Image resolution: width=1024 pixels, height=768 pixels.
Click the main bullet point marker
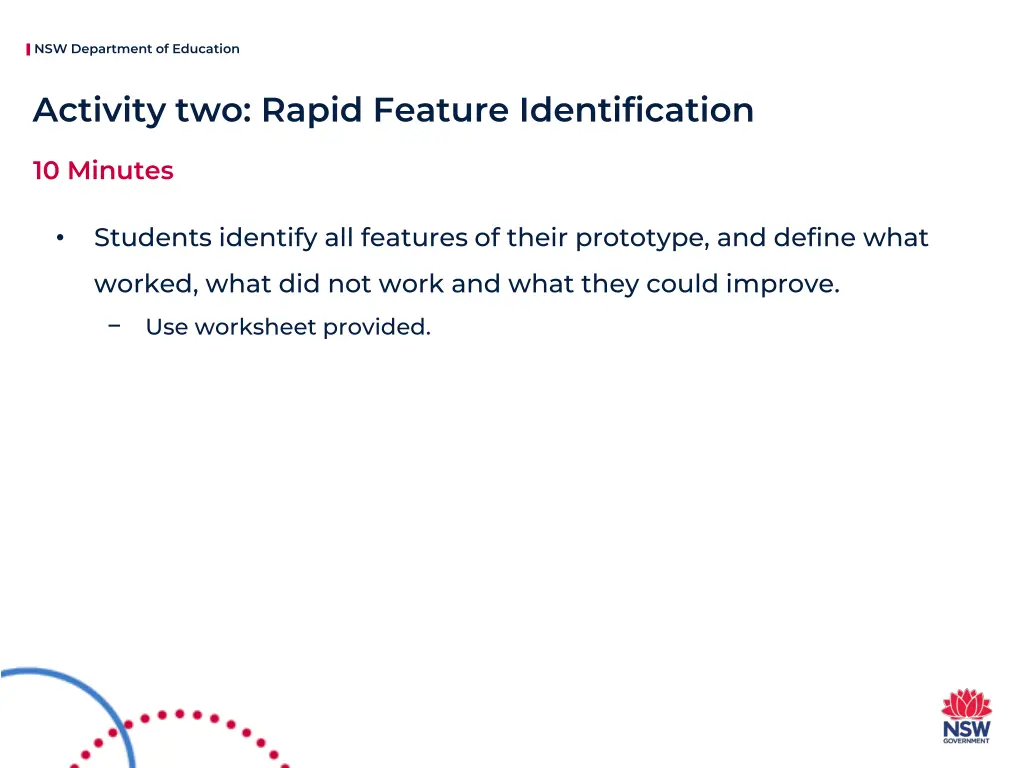(x=60, y=238)
